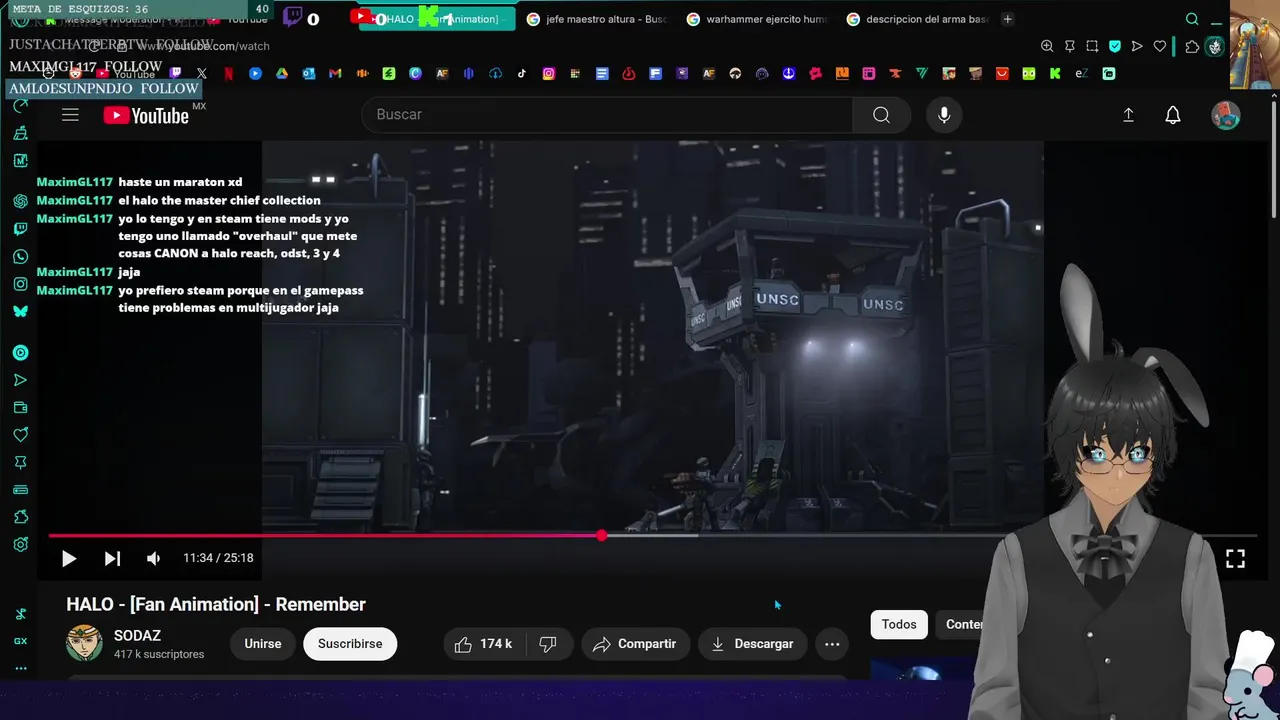Select the Todos filter chip
This screenshot has width=1280, height=720.
899,624
